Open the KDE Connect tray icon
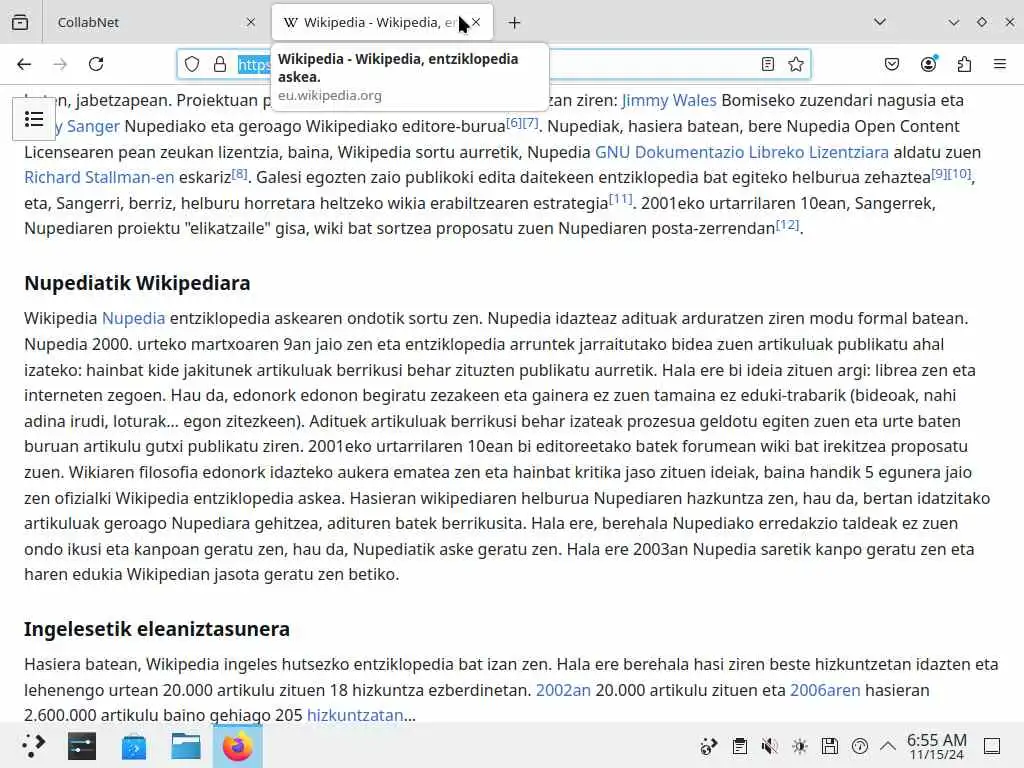The image size is (1024, 768). (x=709, y=746)
